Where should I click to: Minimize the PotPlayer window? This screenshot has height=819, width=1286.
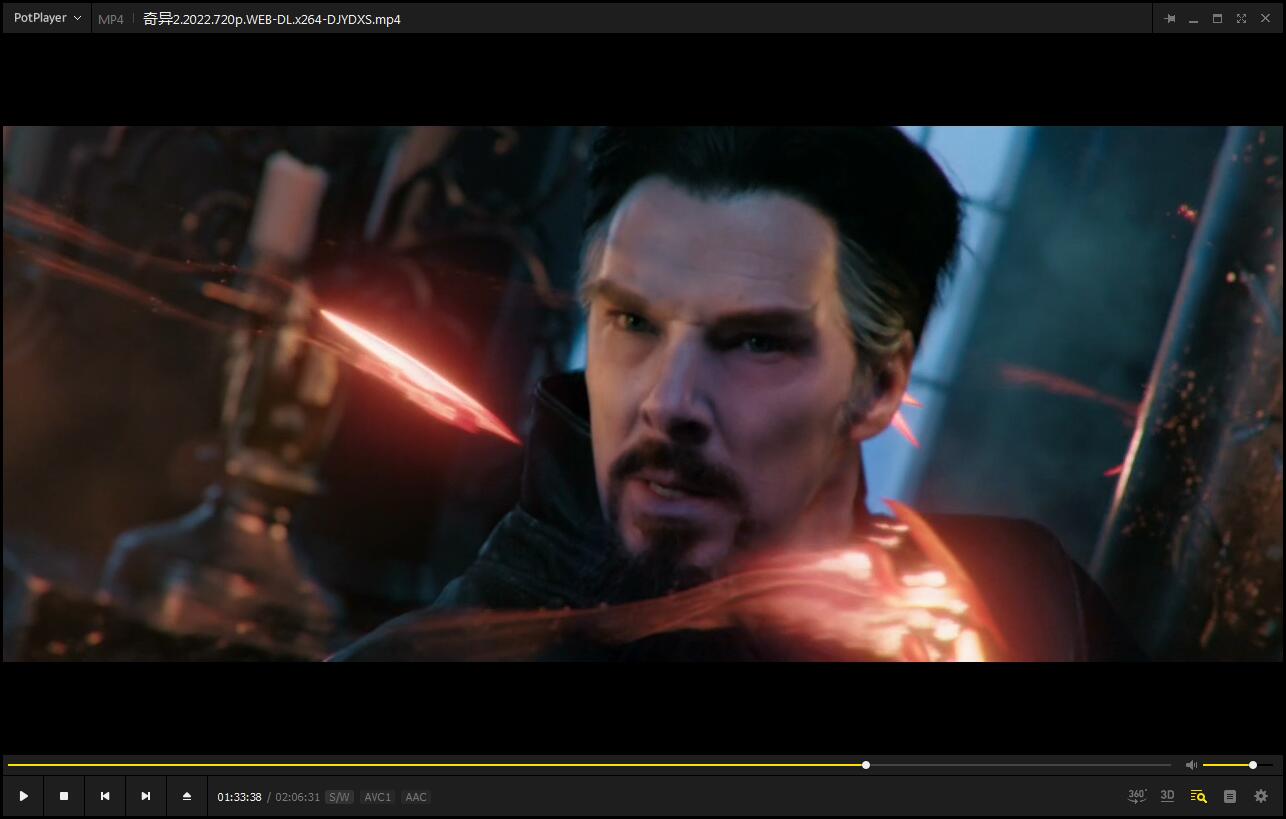(1193, 19)
